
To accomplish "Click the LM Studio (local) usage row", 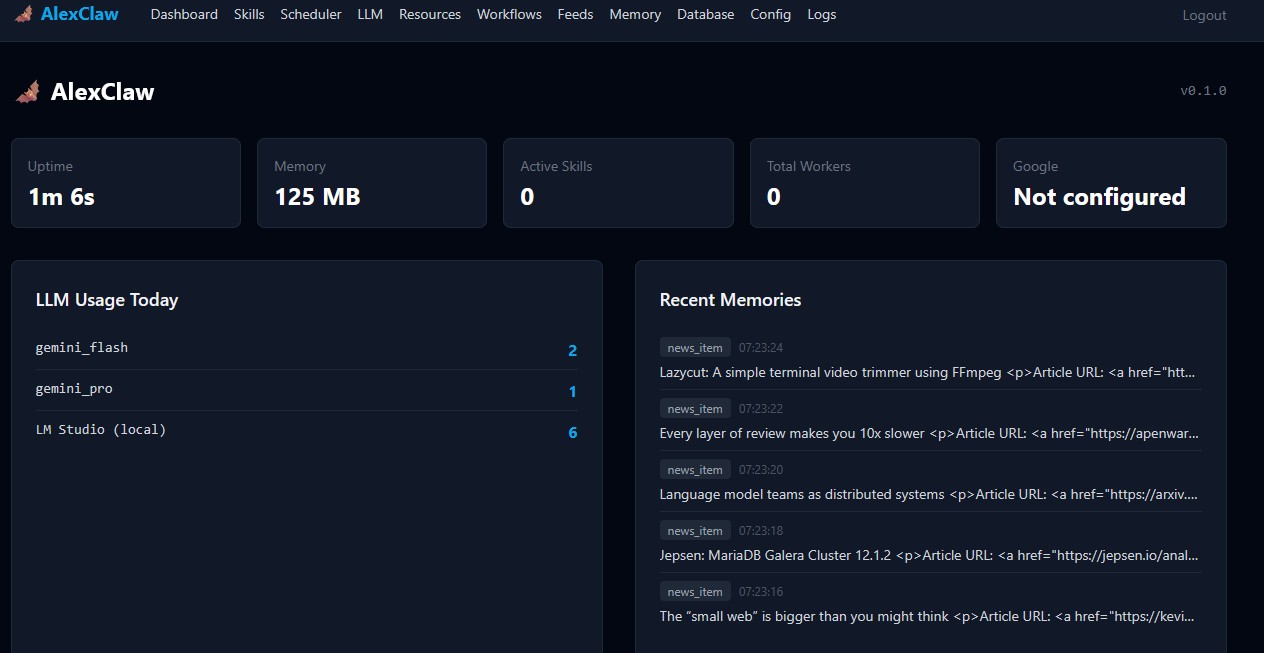I will coord(306,431).
